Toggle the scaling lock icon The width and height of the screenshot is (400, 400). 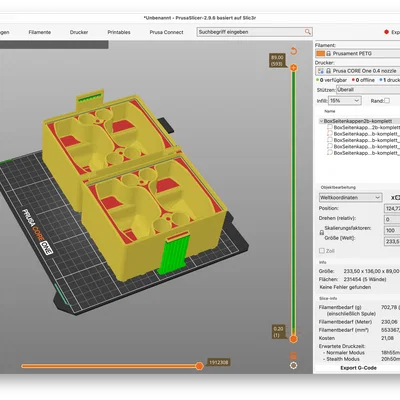click(322, 233)
